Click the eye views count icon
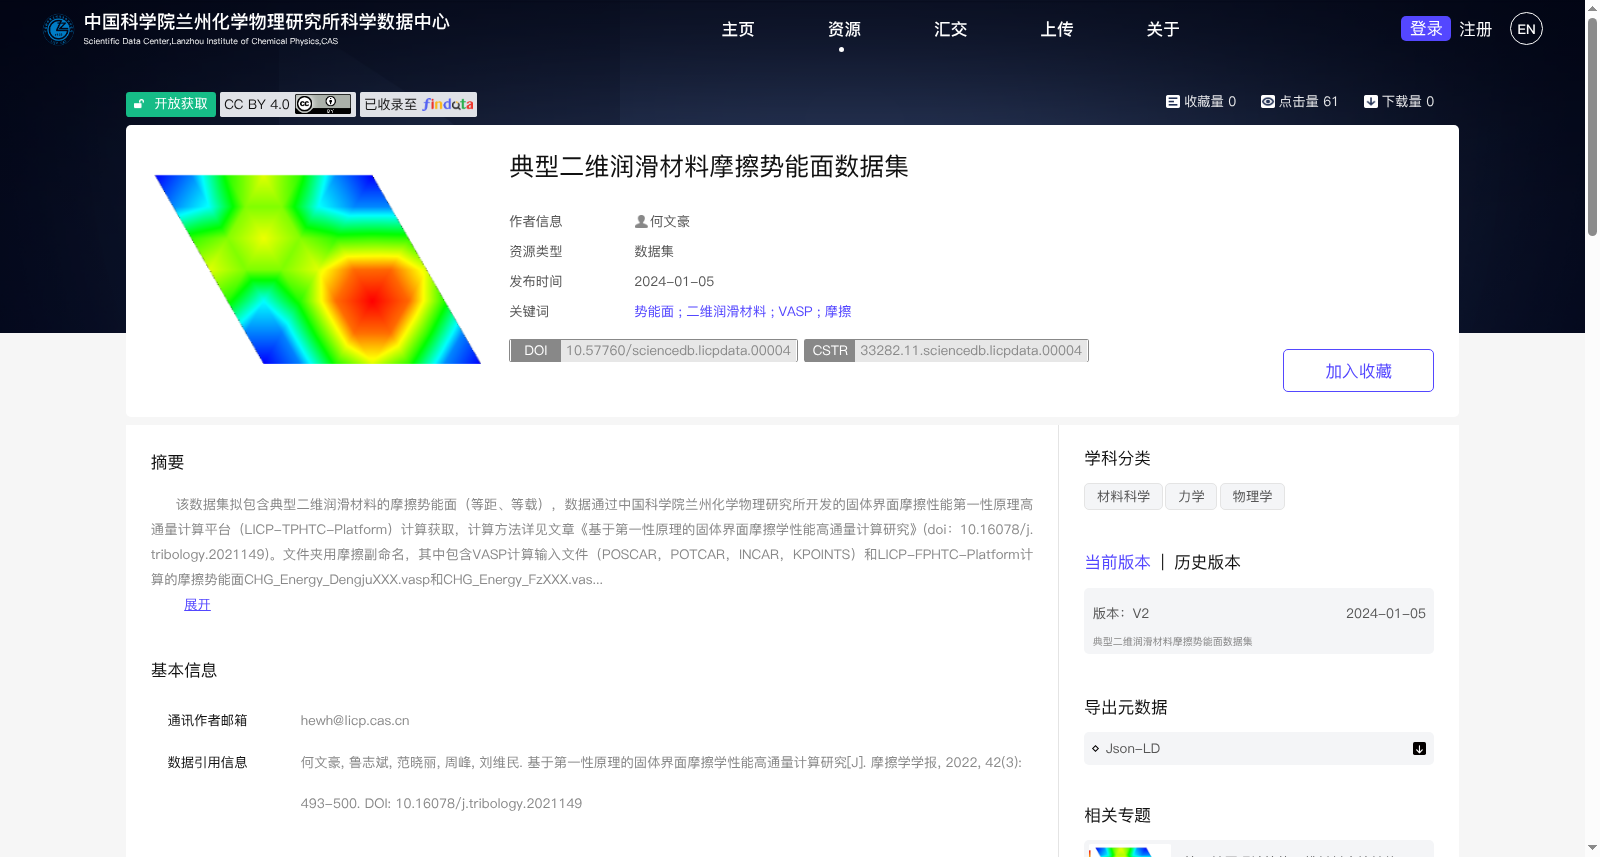Viewport: 1600px width, 857px height. (x=1268, y=101)
